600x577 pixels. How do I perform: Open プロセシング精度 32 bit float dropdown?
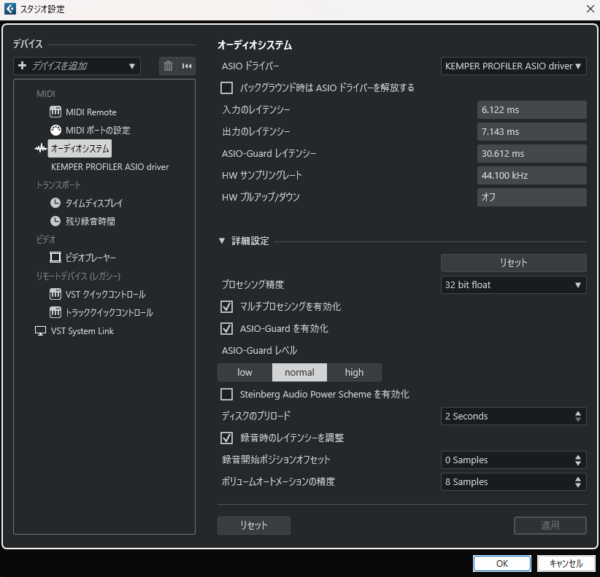(513, 285)
